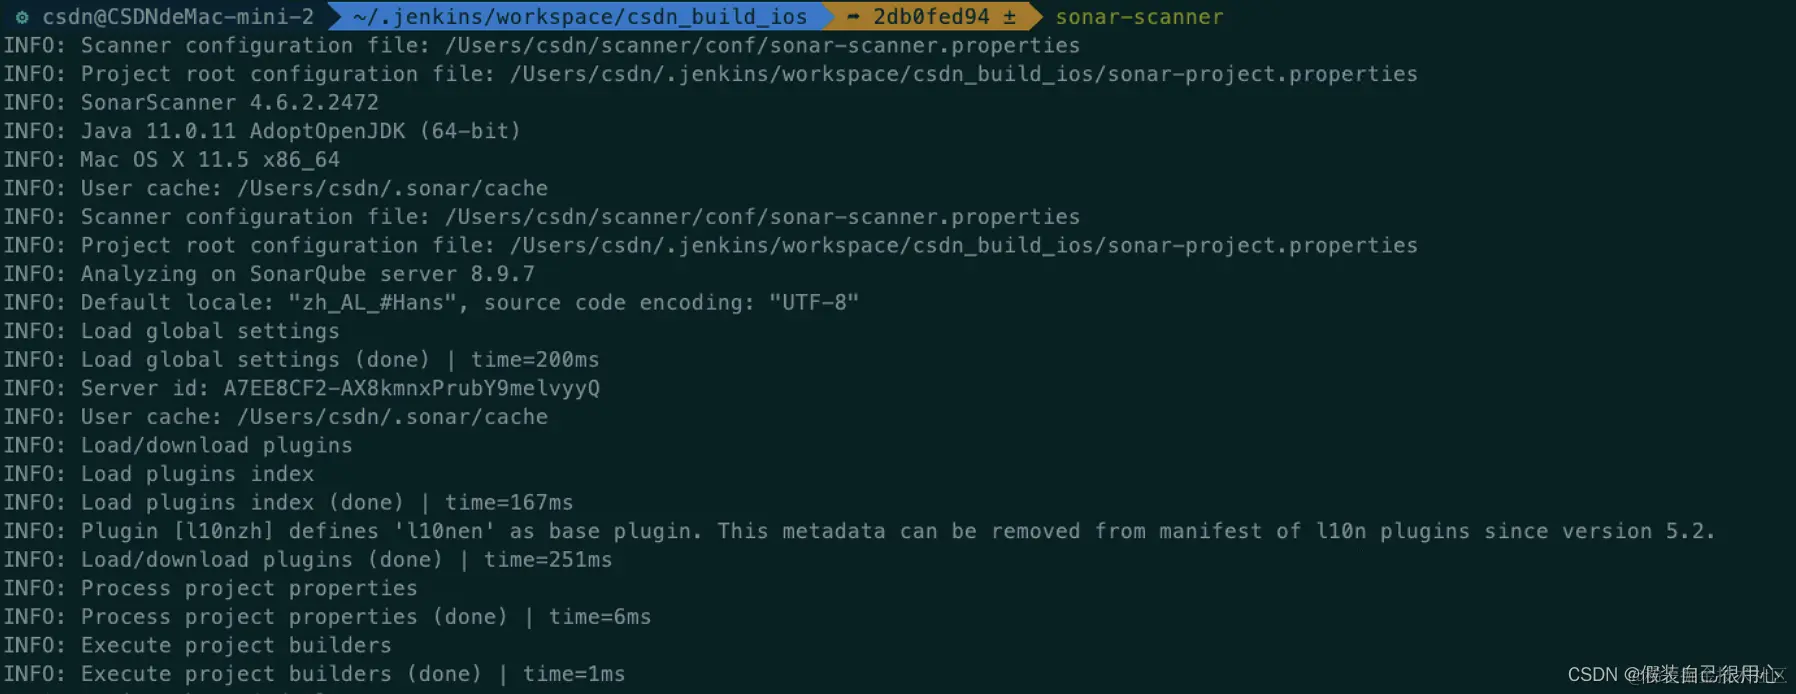
Task: Click the gear icon before csdn@CSDNdeMac-mini-2
Action: pyautogui.click(x=22, y=17)
